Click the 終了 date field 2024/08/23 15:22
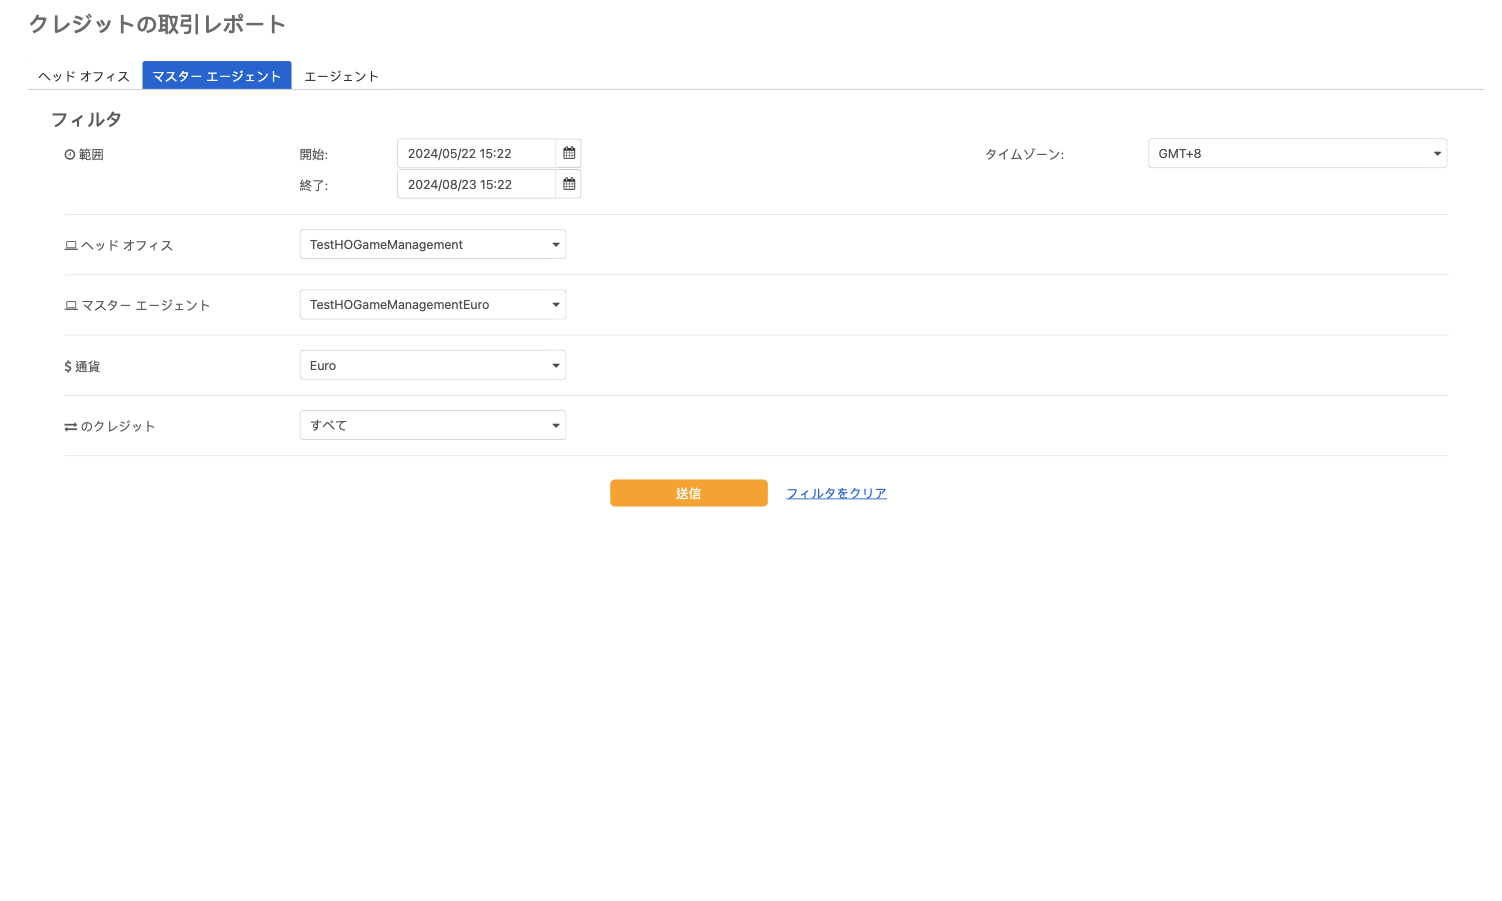 click(x=476, y=184)
